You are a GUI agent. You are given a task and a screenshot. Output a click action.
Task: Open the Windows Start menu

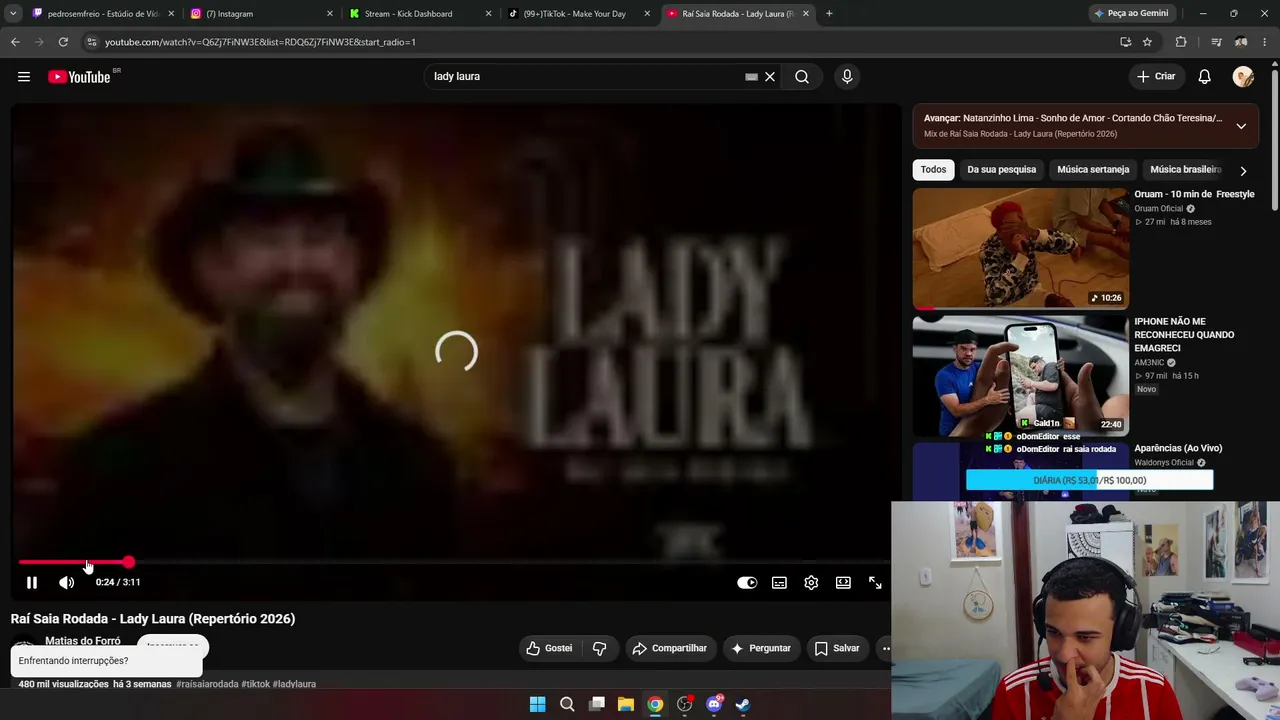(x=537, y=704)
